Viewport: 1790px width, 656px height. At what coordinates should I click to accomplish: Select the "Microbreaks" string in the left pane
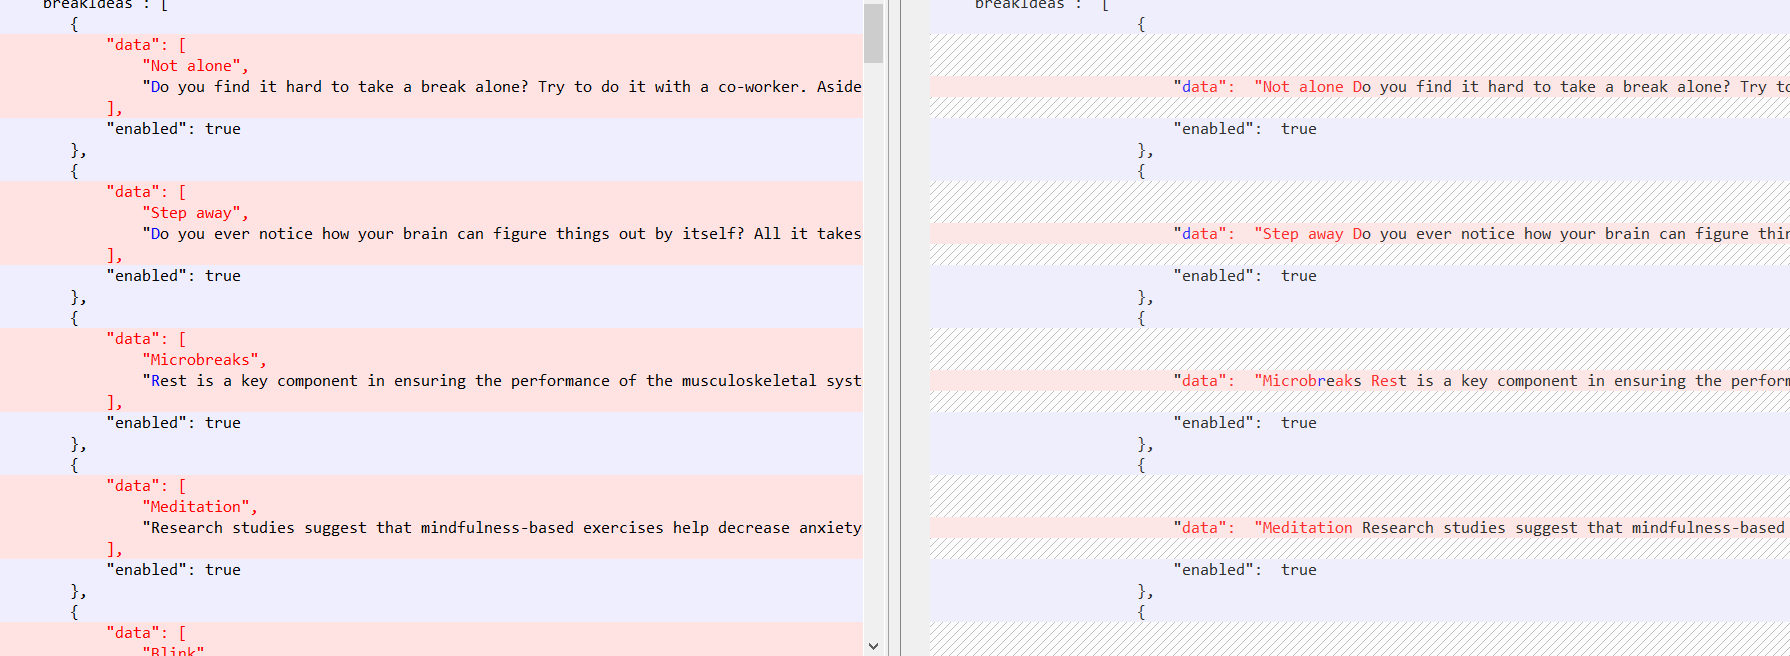tap(204, 360)
